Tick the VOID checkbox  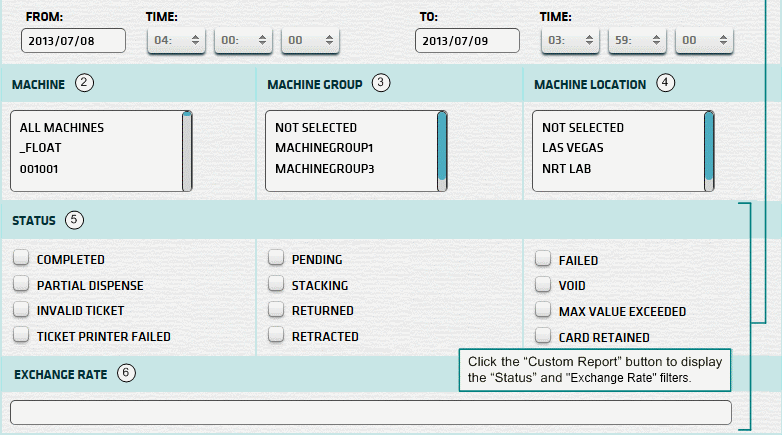point(543,284)
